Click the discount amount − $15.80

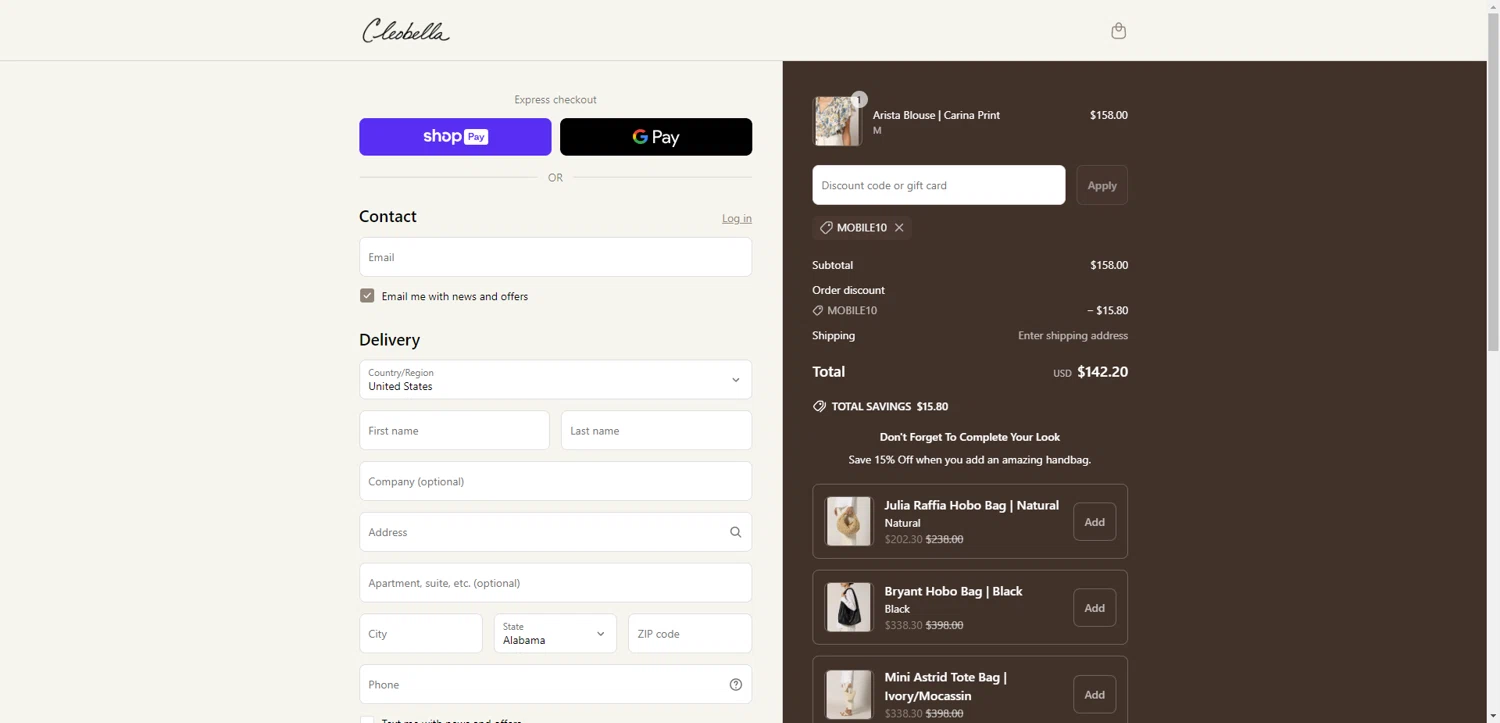pyautogui.click(x=1107, y=311)
